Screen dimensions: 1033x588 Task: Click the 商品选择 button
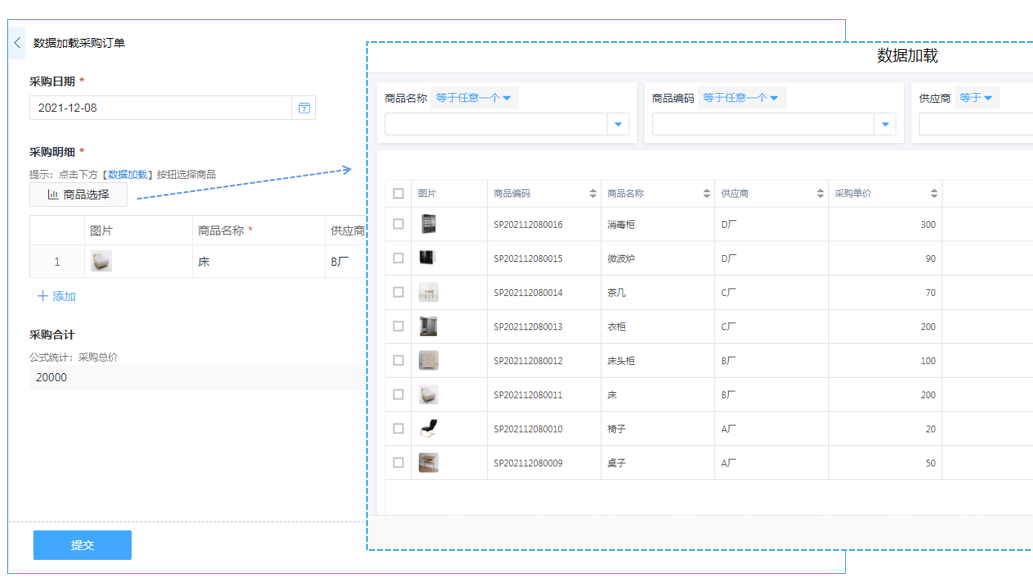(78, 195)
